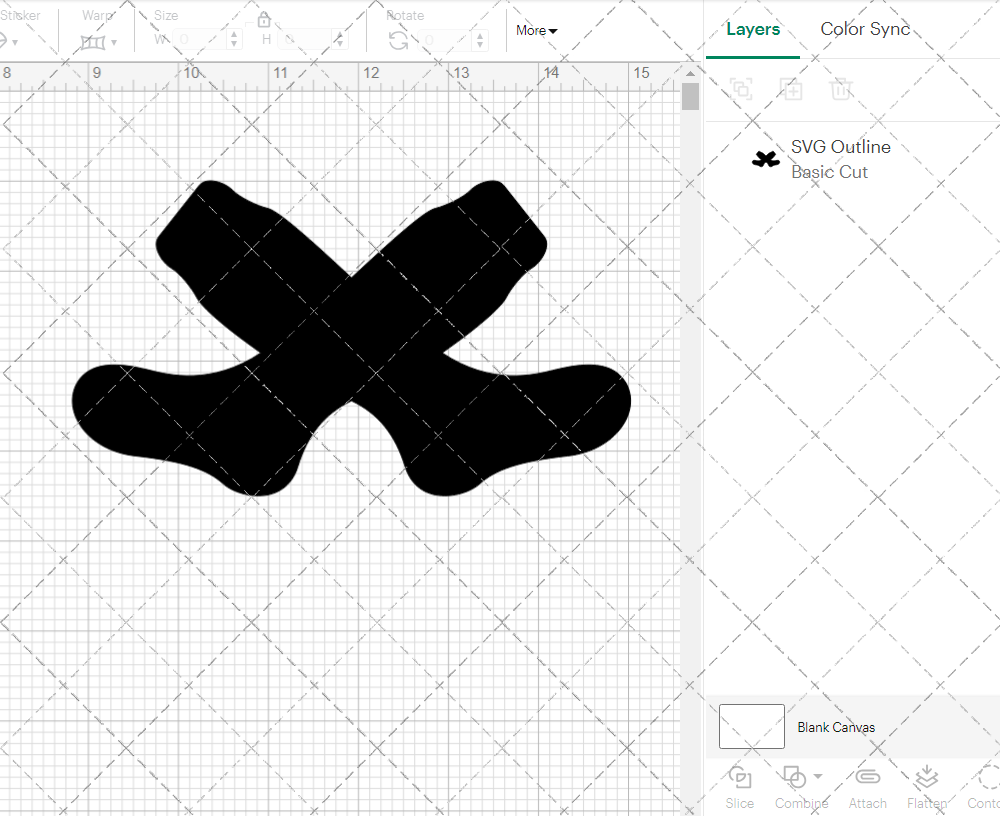Viewport: 1000px width, 816px height.
Task: Open the Color Sync tab
Action: (865, 29)
